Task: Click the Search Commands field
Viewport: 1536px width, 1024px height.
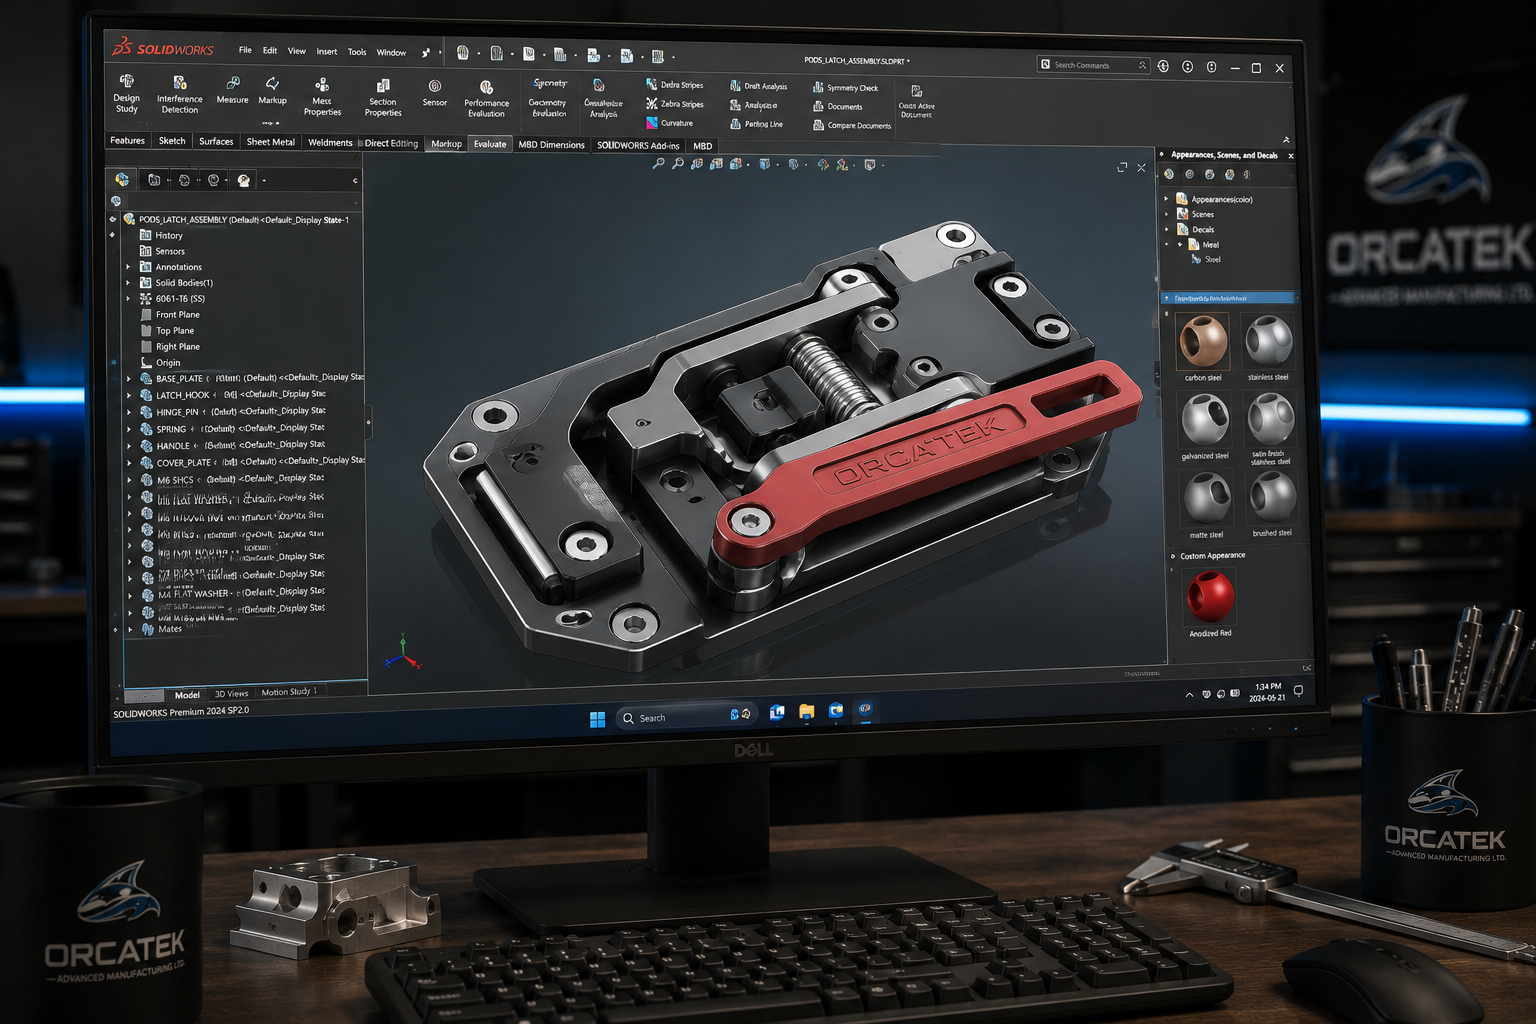Action: click(1093, 65)
